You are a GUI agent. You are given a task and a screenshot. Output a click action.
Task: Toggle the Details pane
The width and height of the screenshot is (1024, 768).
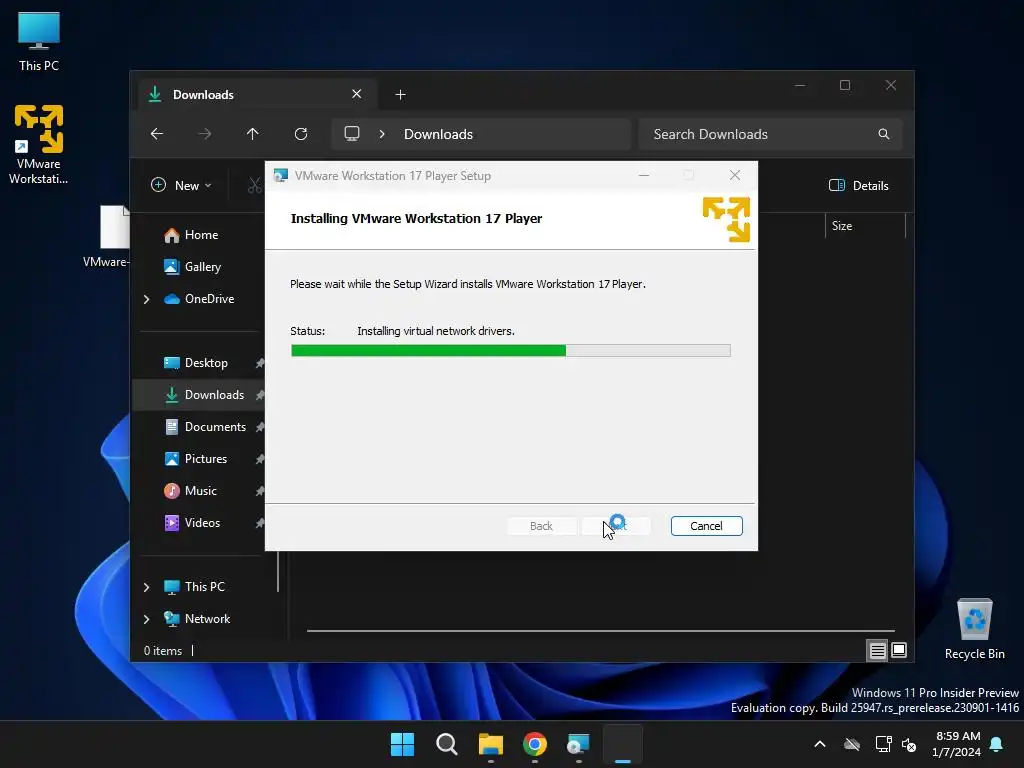[x=858, y=185]
